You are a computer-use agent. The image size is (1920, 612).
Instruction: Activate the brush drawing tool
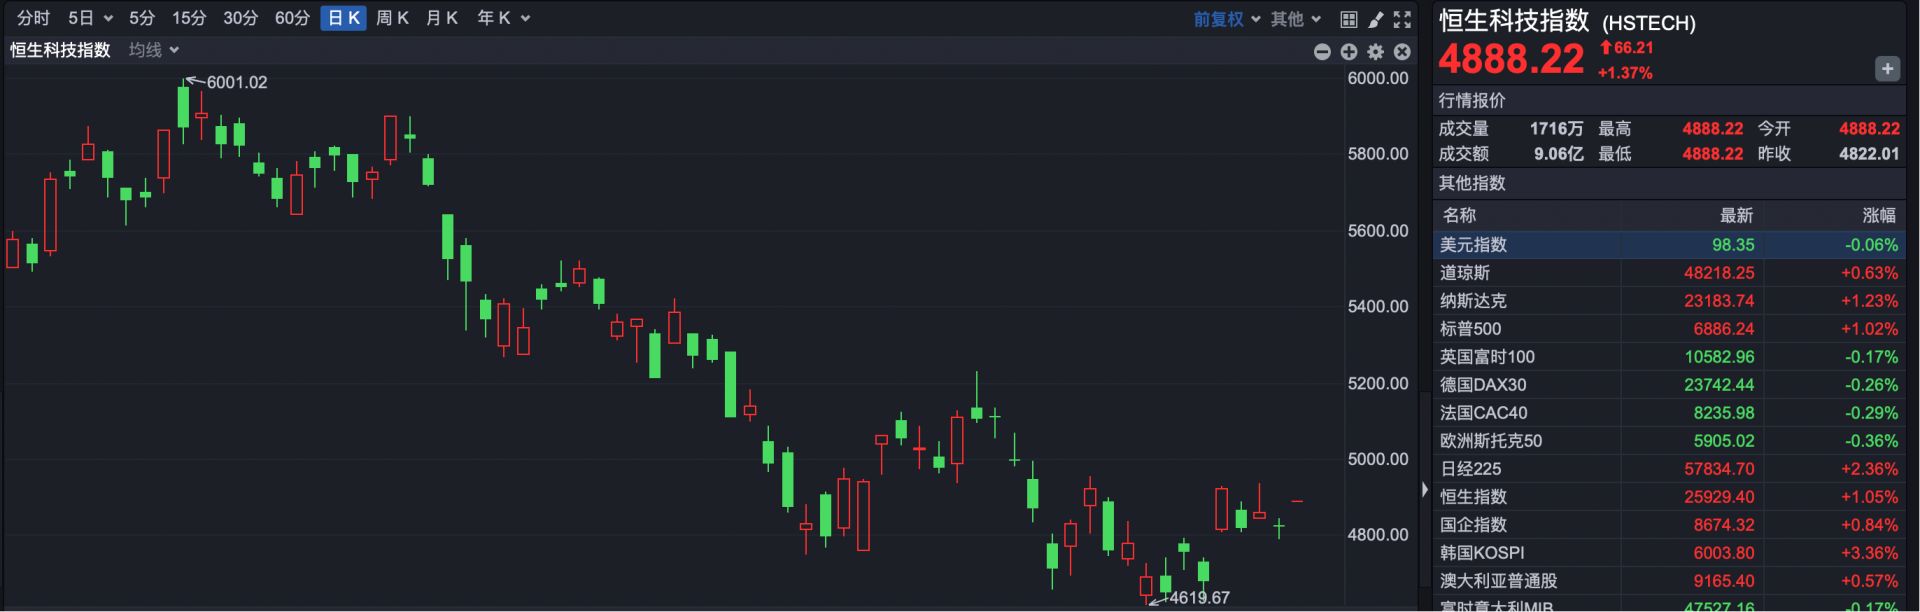[1376, 19]
